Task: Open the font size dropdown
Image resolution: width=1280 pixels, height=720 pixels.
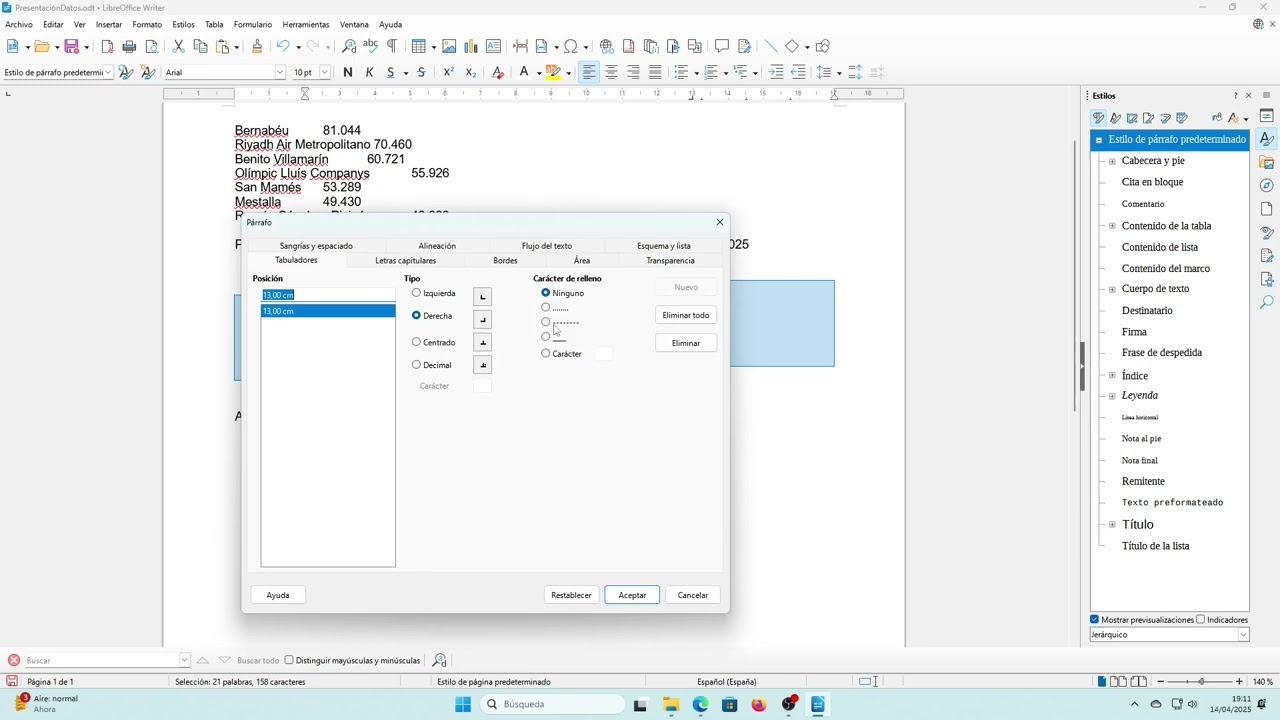Action: (324, 72)
